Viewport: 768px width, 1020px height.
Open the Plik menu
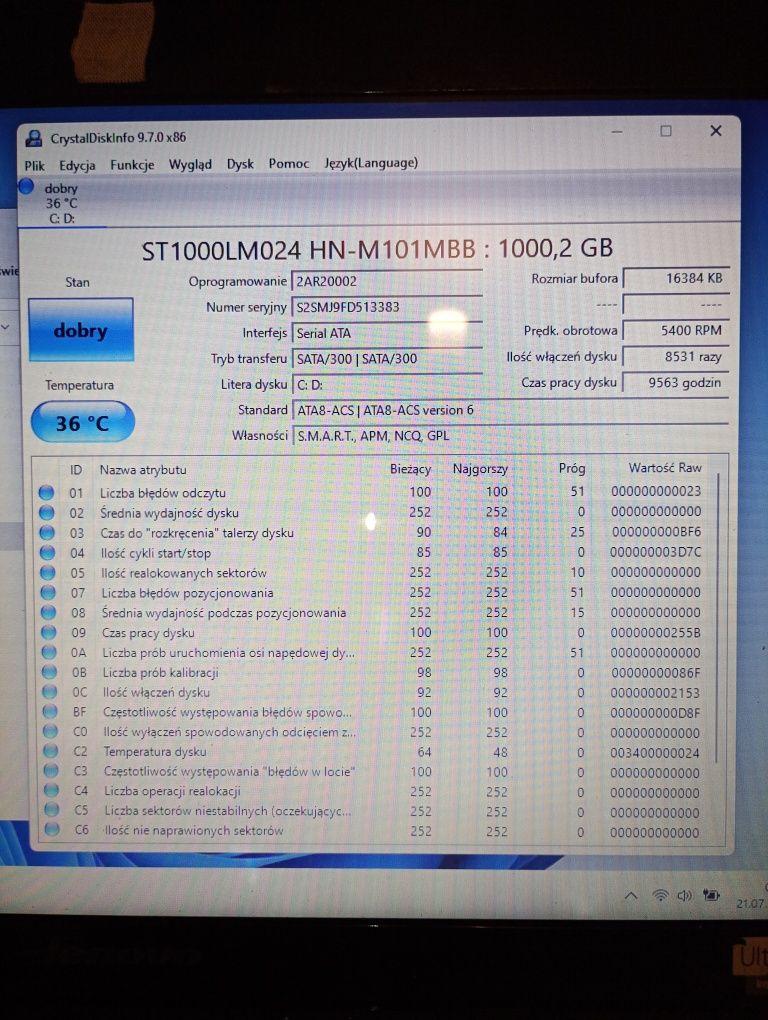[x=34, y=165]
